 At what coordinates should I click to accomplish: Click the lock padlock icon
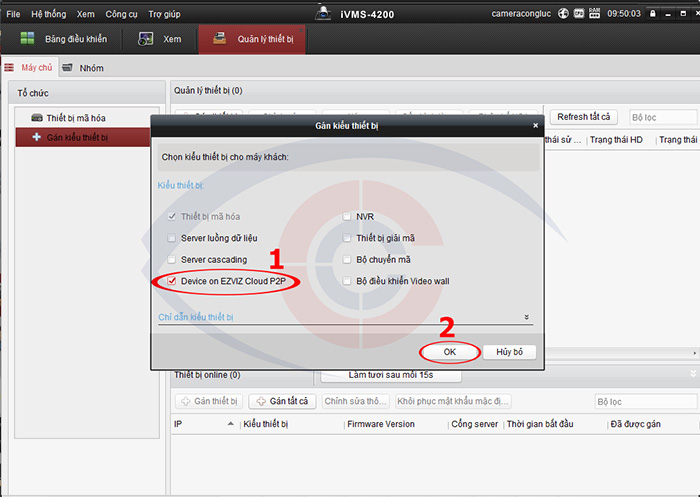[653, 14]
